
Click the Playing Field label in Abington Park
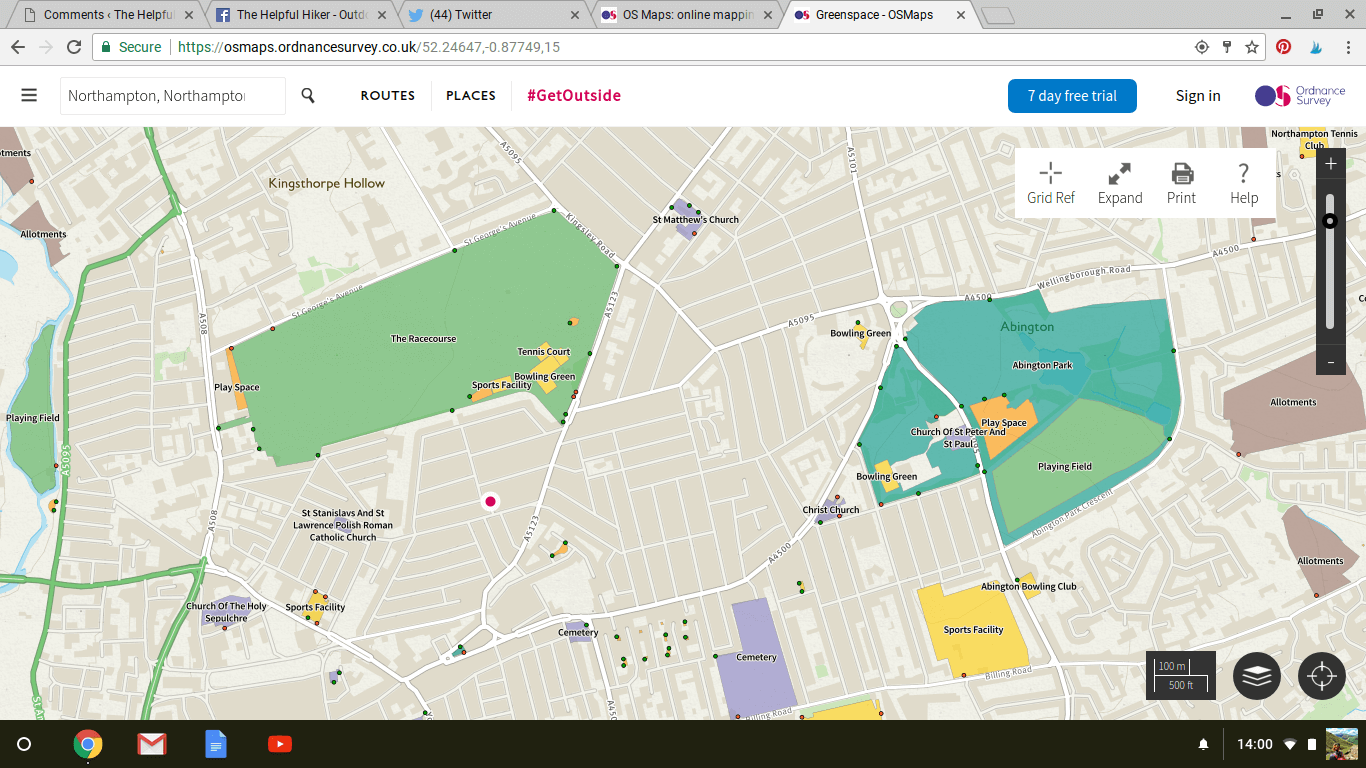point(1064,467)
